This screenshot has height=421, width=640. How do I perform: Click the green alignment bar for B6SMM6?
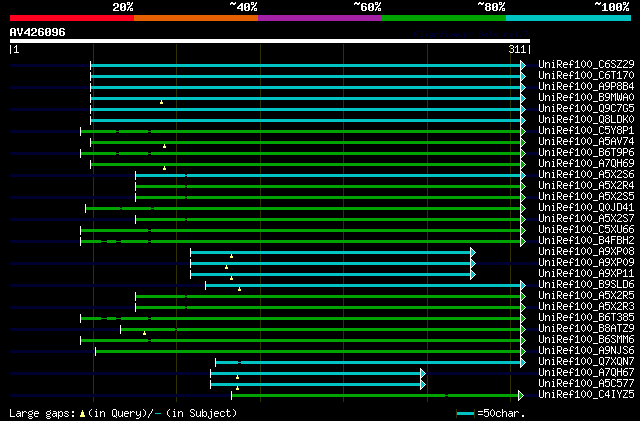coord(300,341)
